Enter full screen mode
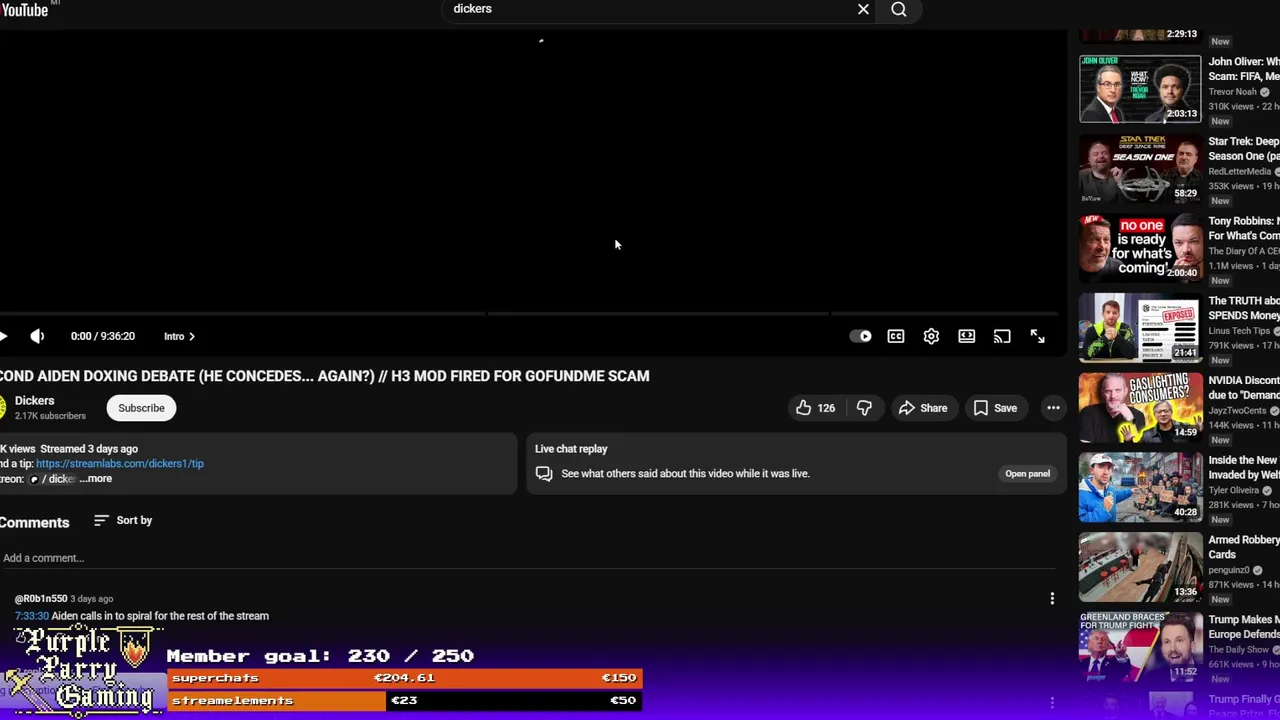The width and height of the screenshot is (1280, 720). (x=1038, y=336)
